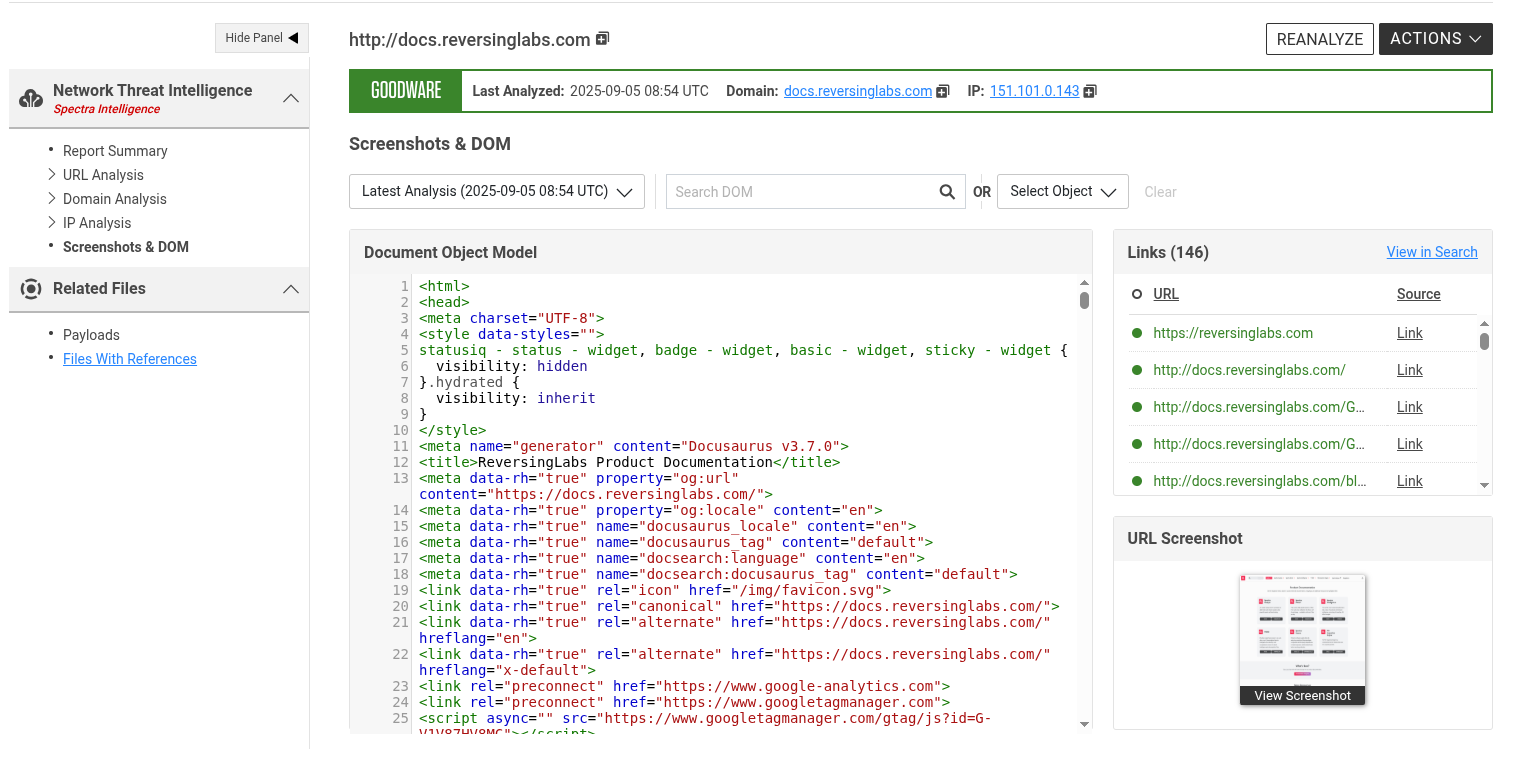Viewport: 1516px width, 759px height.
Task: Open the ACTIONS dropdown menu
Action: [x=1435, y=39]
